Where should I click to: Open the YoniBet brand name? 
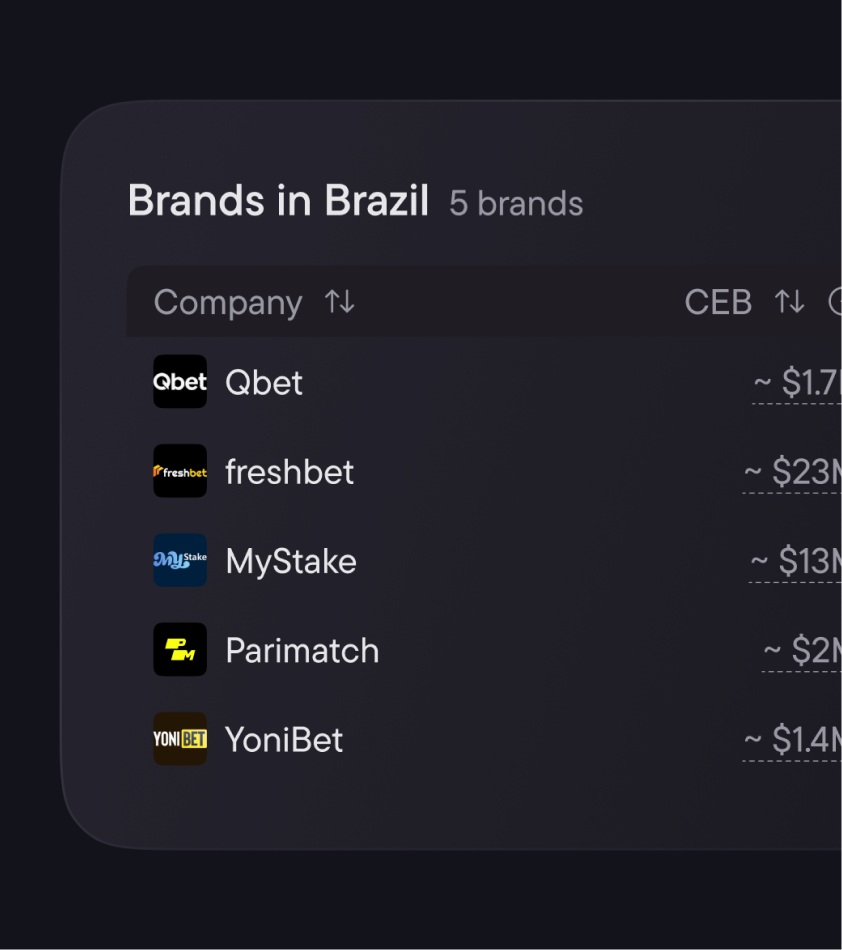(284, 740)
